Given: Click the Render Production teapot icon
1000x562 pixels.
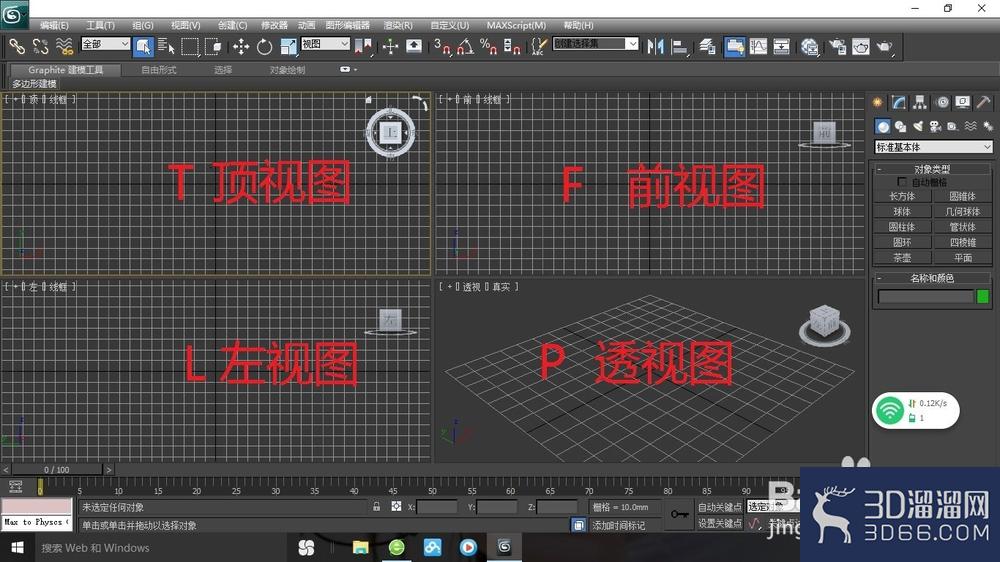Looking at the screenshot, I should click(x=885, y=46).
